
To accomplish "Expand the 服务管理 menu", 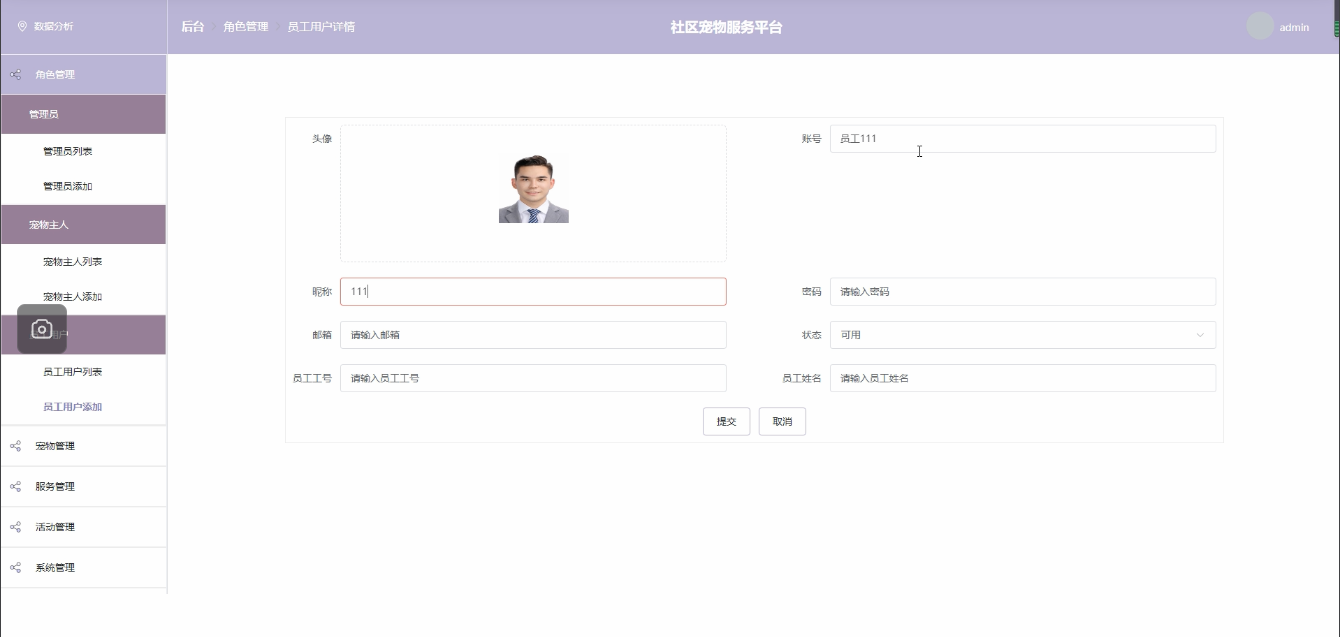I will click(83, 487).
